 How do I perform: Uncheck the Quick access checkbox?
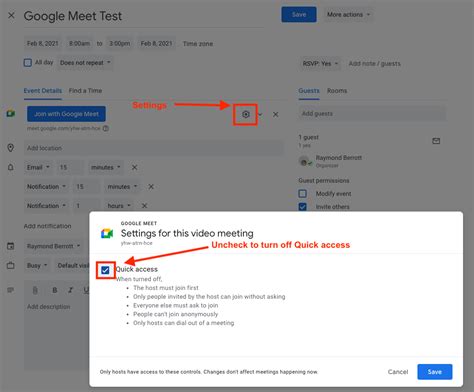pyautogui.click(x=105, y=270)
